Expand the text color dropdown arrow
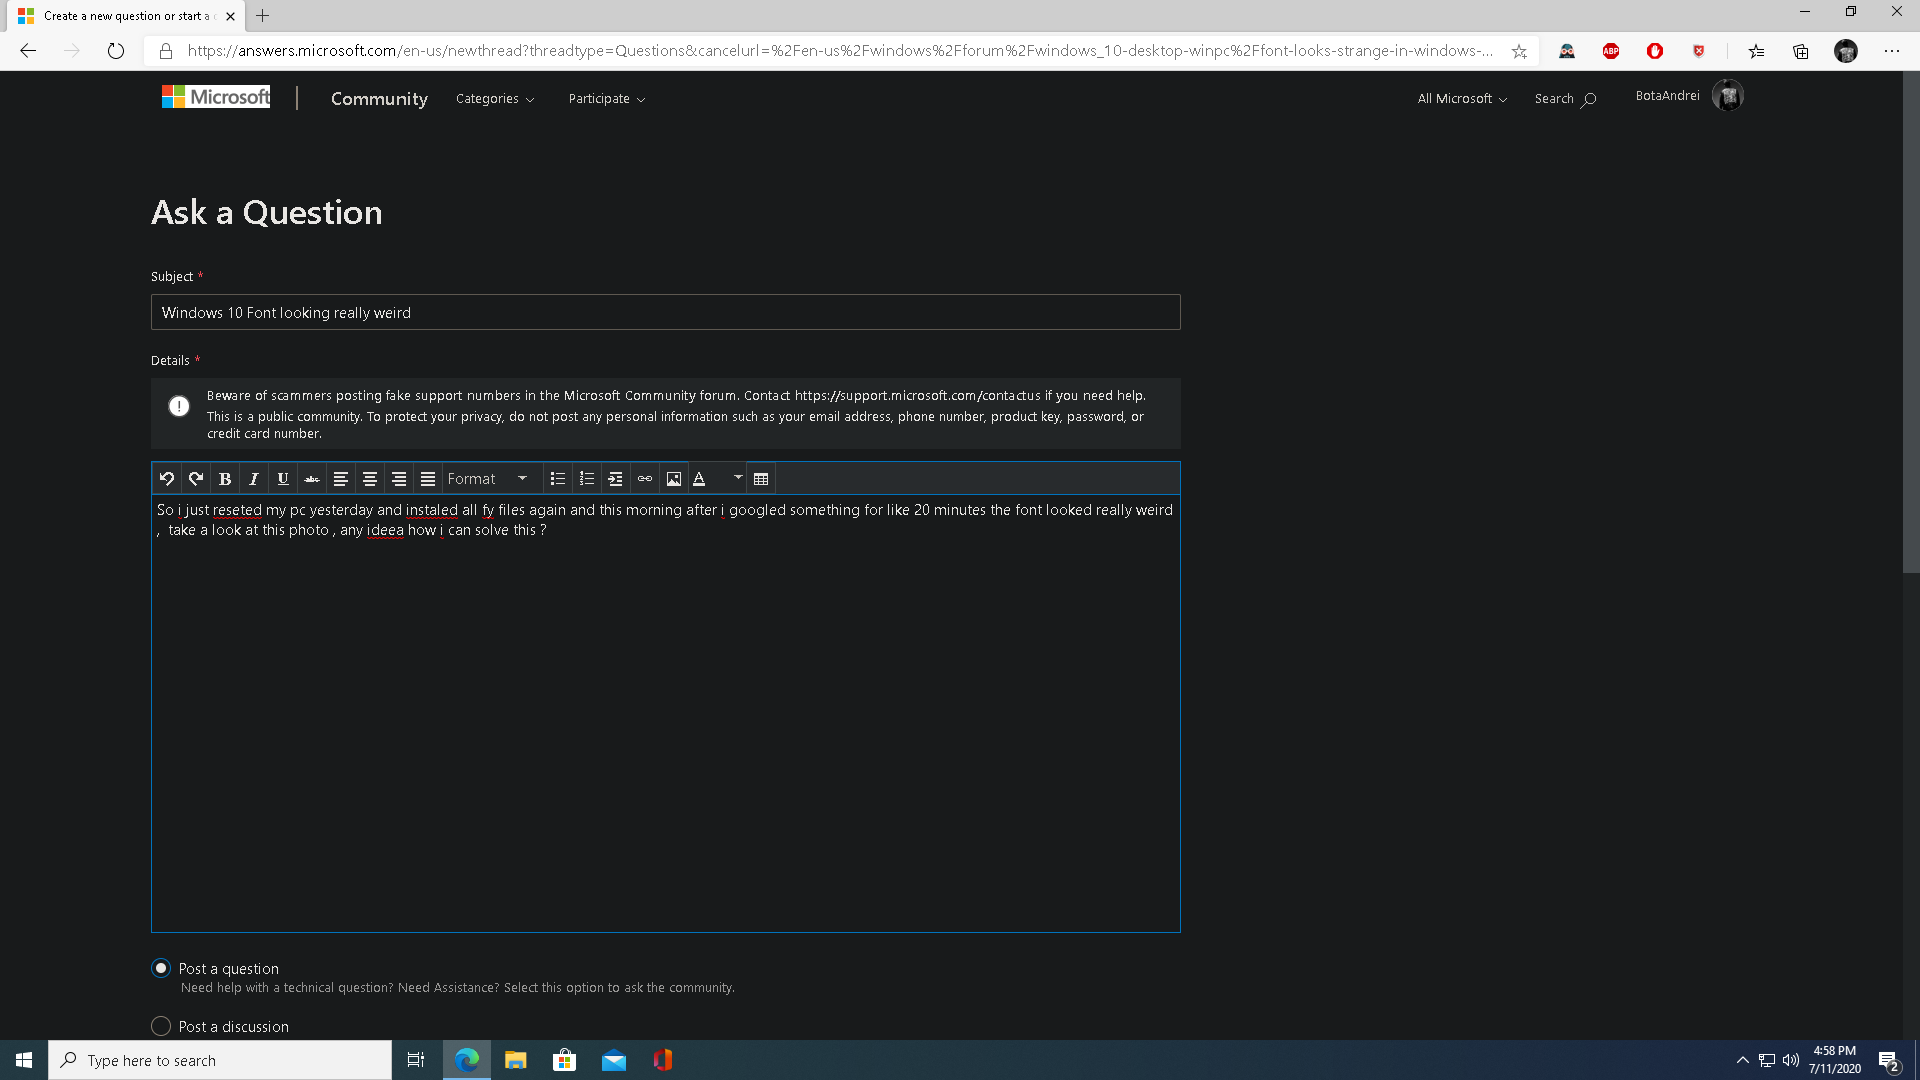This screenshot has height=1080, width=1920. tap(738, 478)
